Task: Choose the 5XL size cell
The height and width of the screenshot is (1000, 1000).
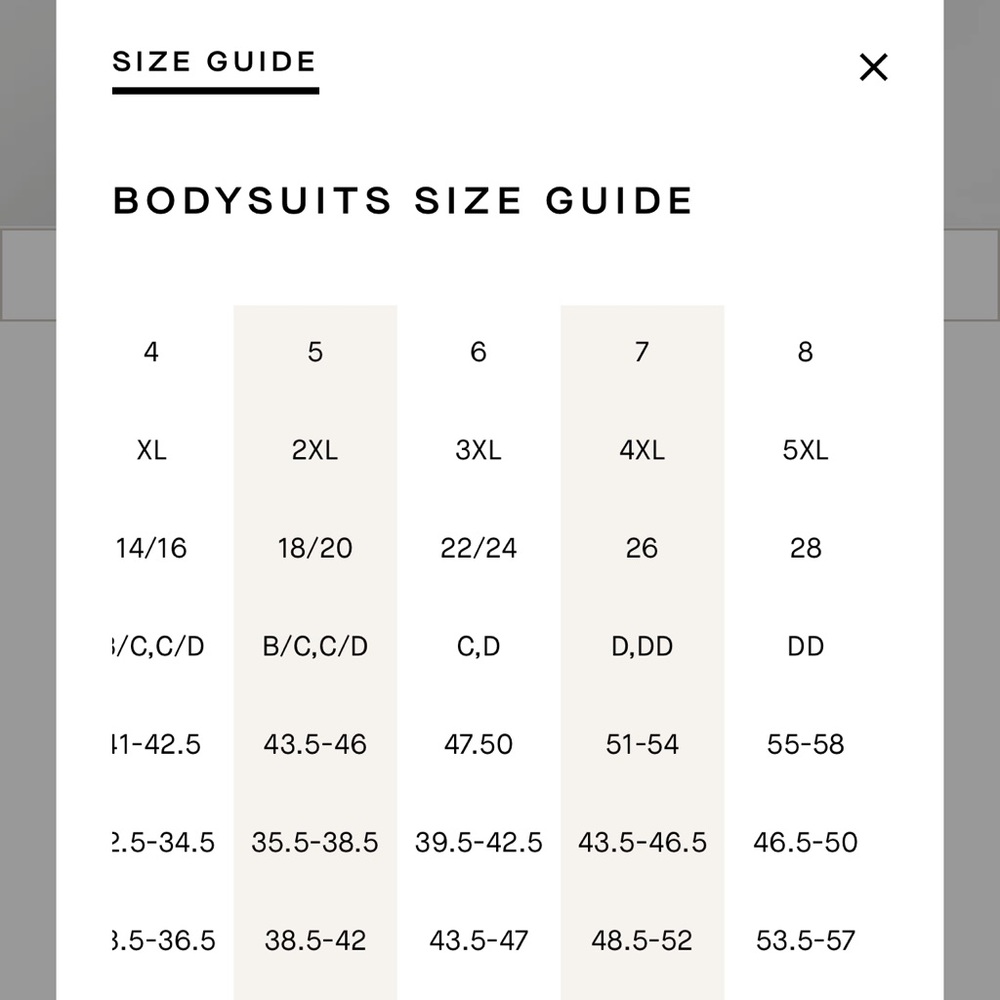Action: coord(805,450)
